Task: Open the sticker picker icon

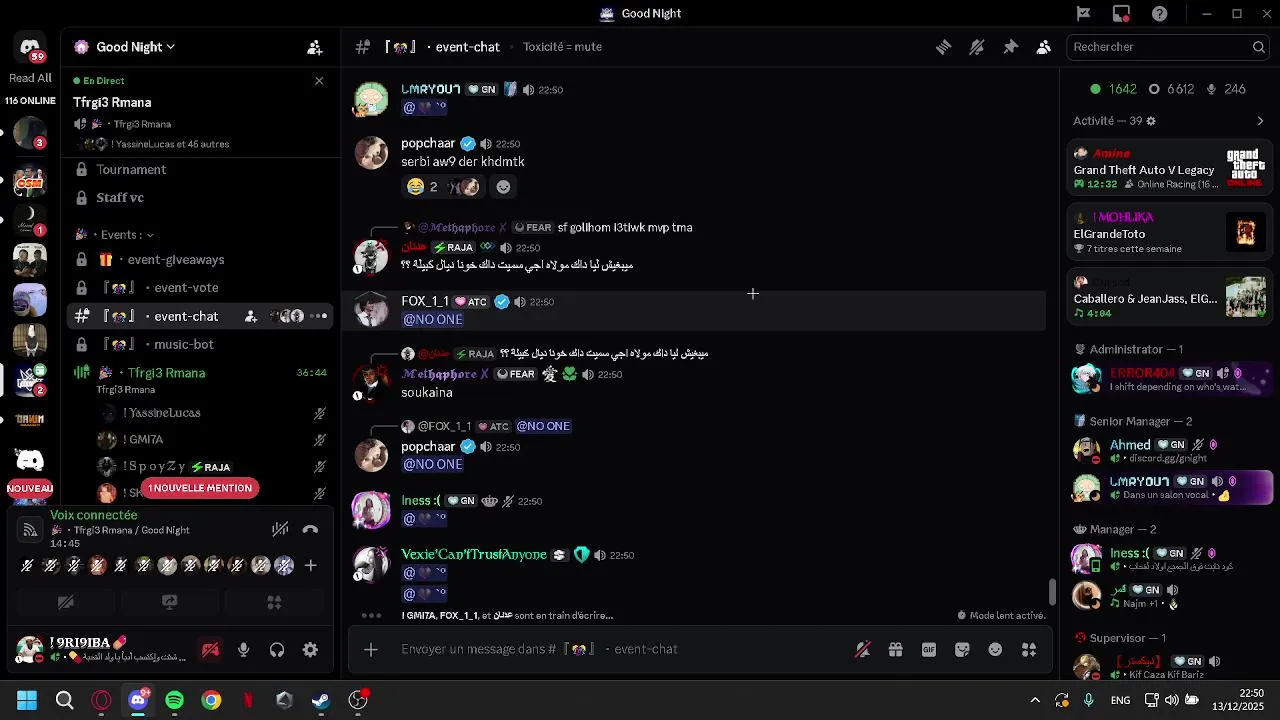Action: [x=962, y=650]
